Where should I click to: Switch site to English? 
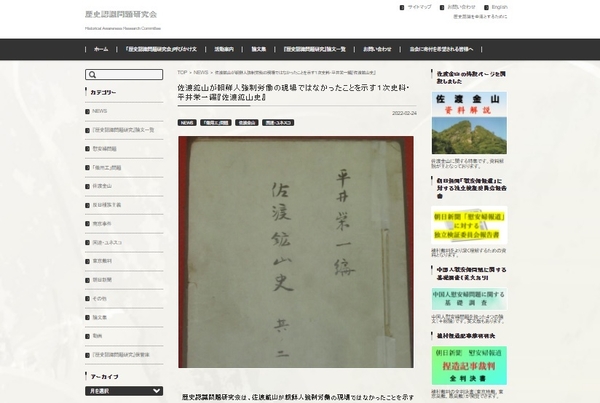pos(500,7)
